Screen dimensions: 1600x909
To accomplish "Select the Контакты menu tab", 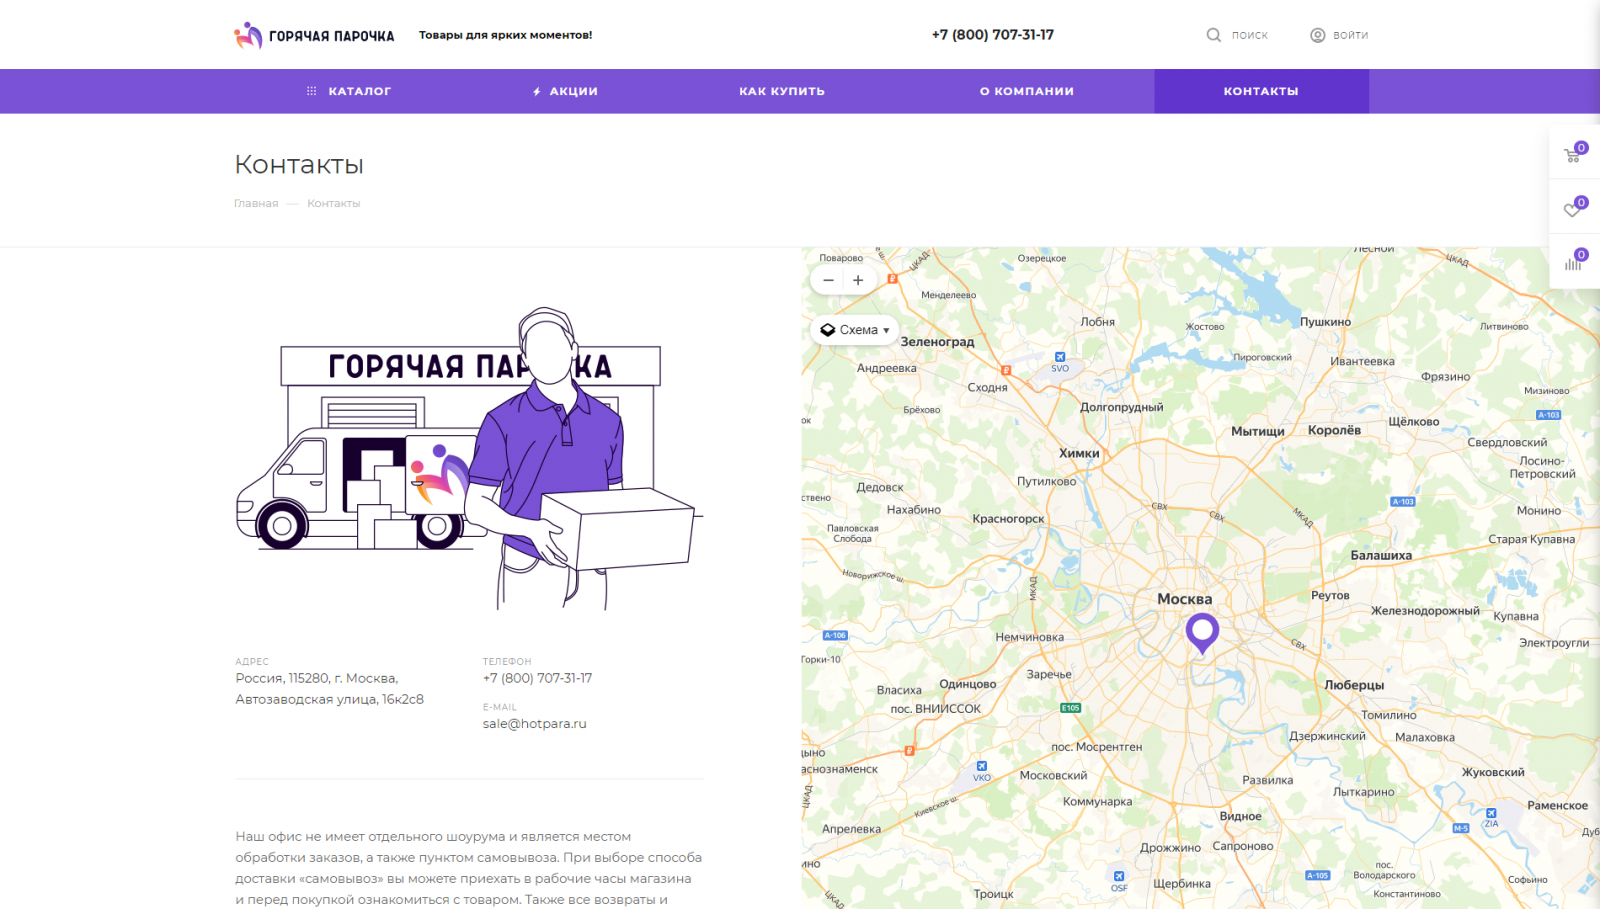I will (x=1261, y=91).
